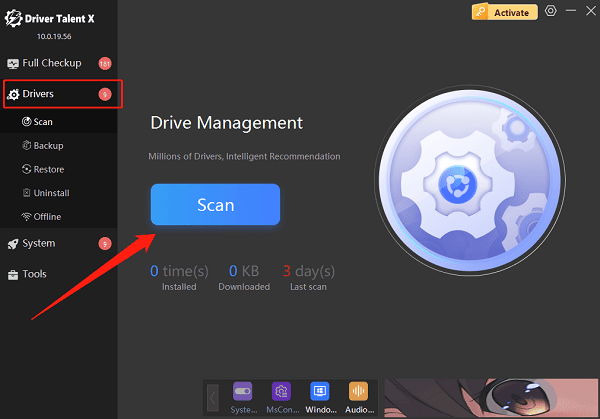The image size is (600, 419).
Task: Expand the System section in sidebar
Action: [39, 243]
